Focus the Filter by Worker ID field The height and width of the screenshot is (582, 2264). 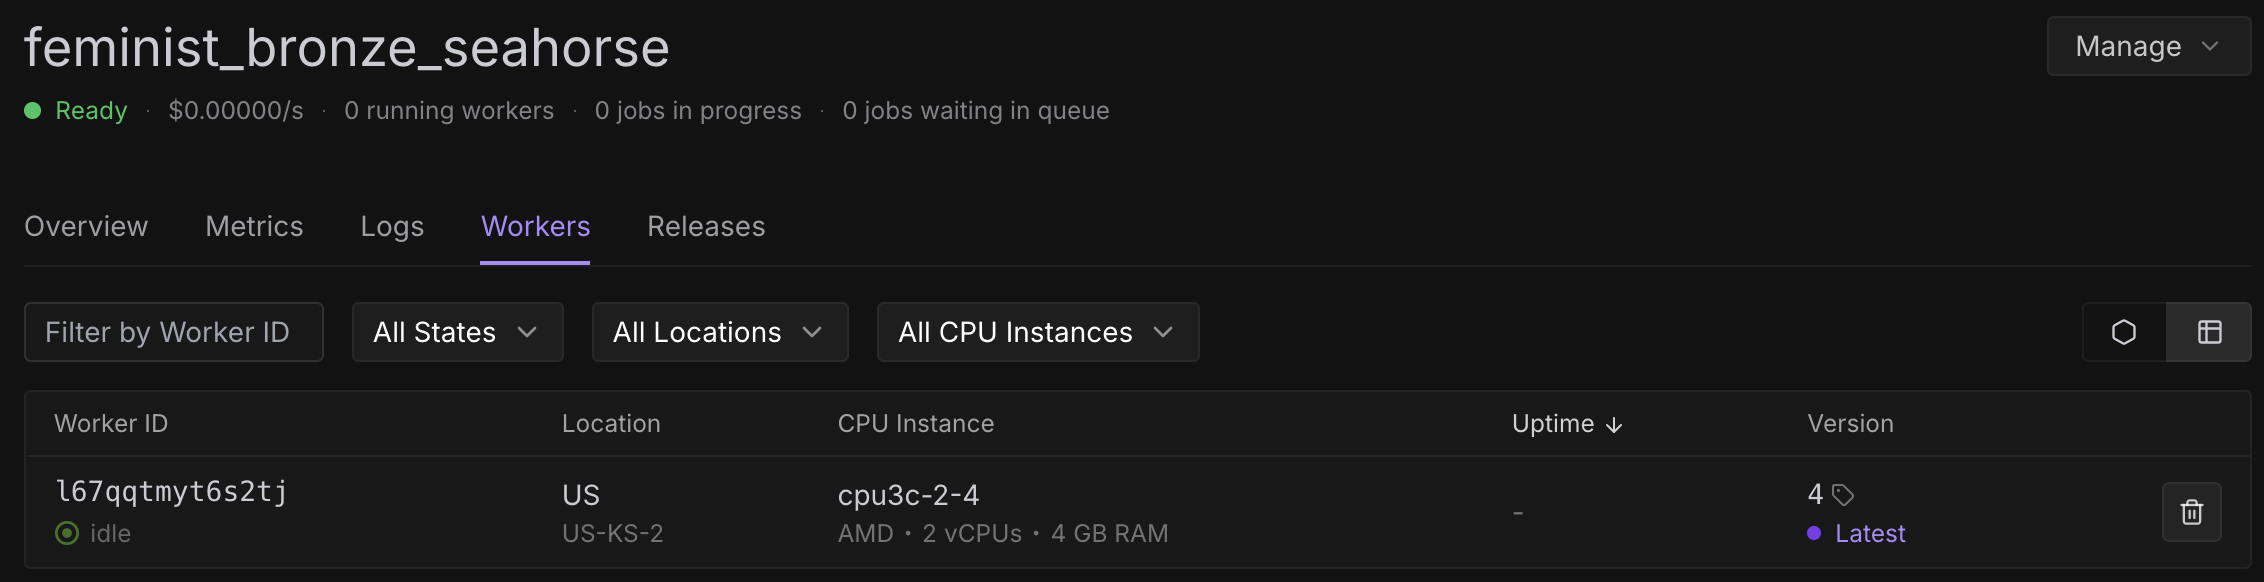pos(173,332)
